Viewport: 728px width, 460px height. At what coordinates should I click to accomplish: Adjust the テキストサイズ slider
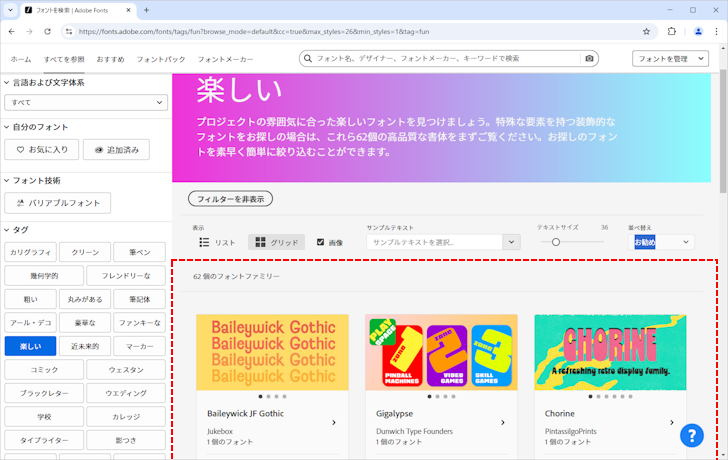[556, 242]
